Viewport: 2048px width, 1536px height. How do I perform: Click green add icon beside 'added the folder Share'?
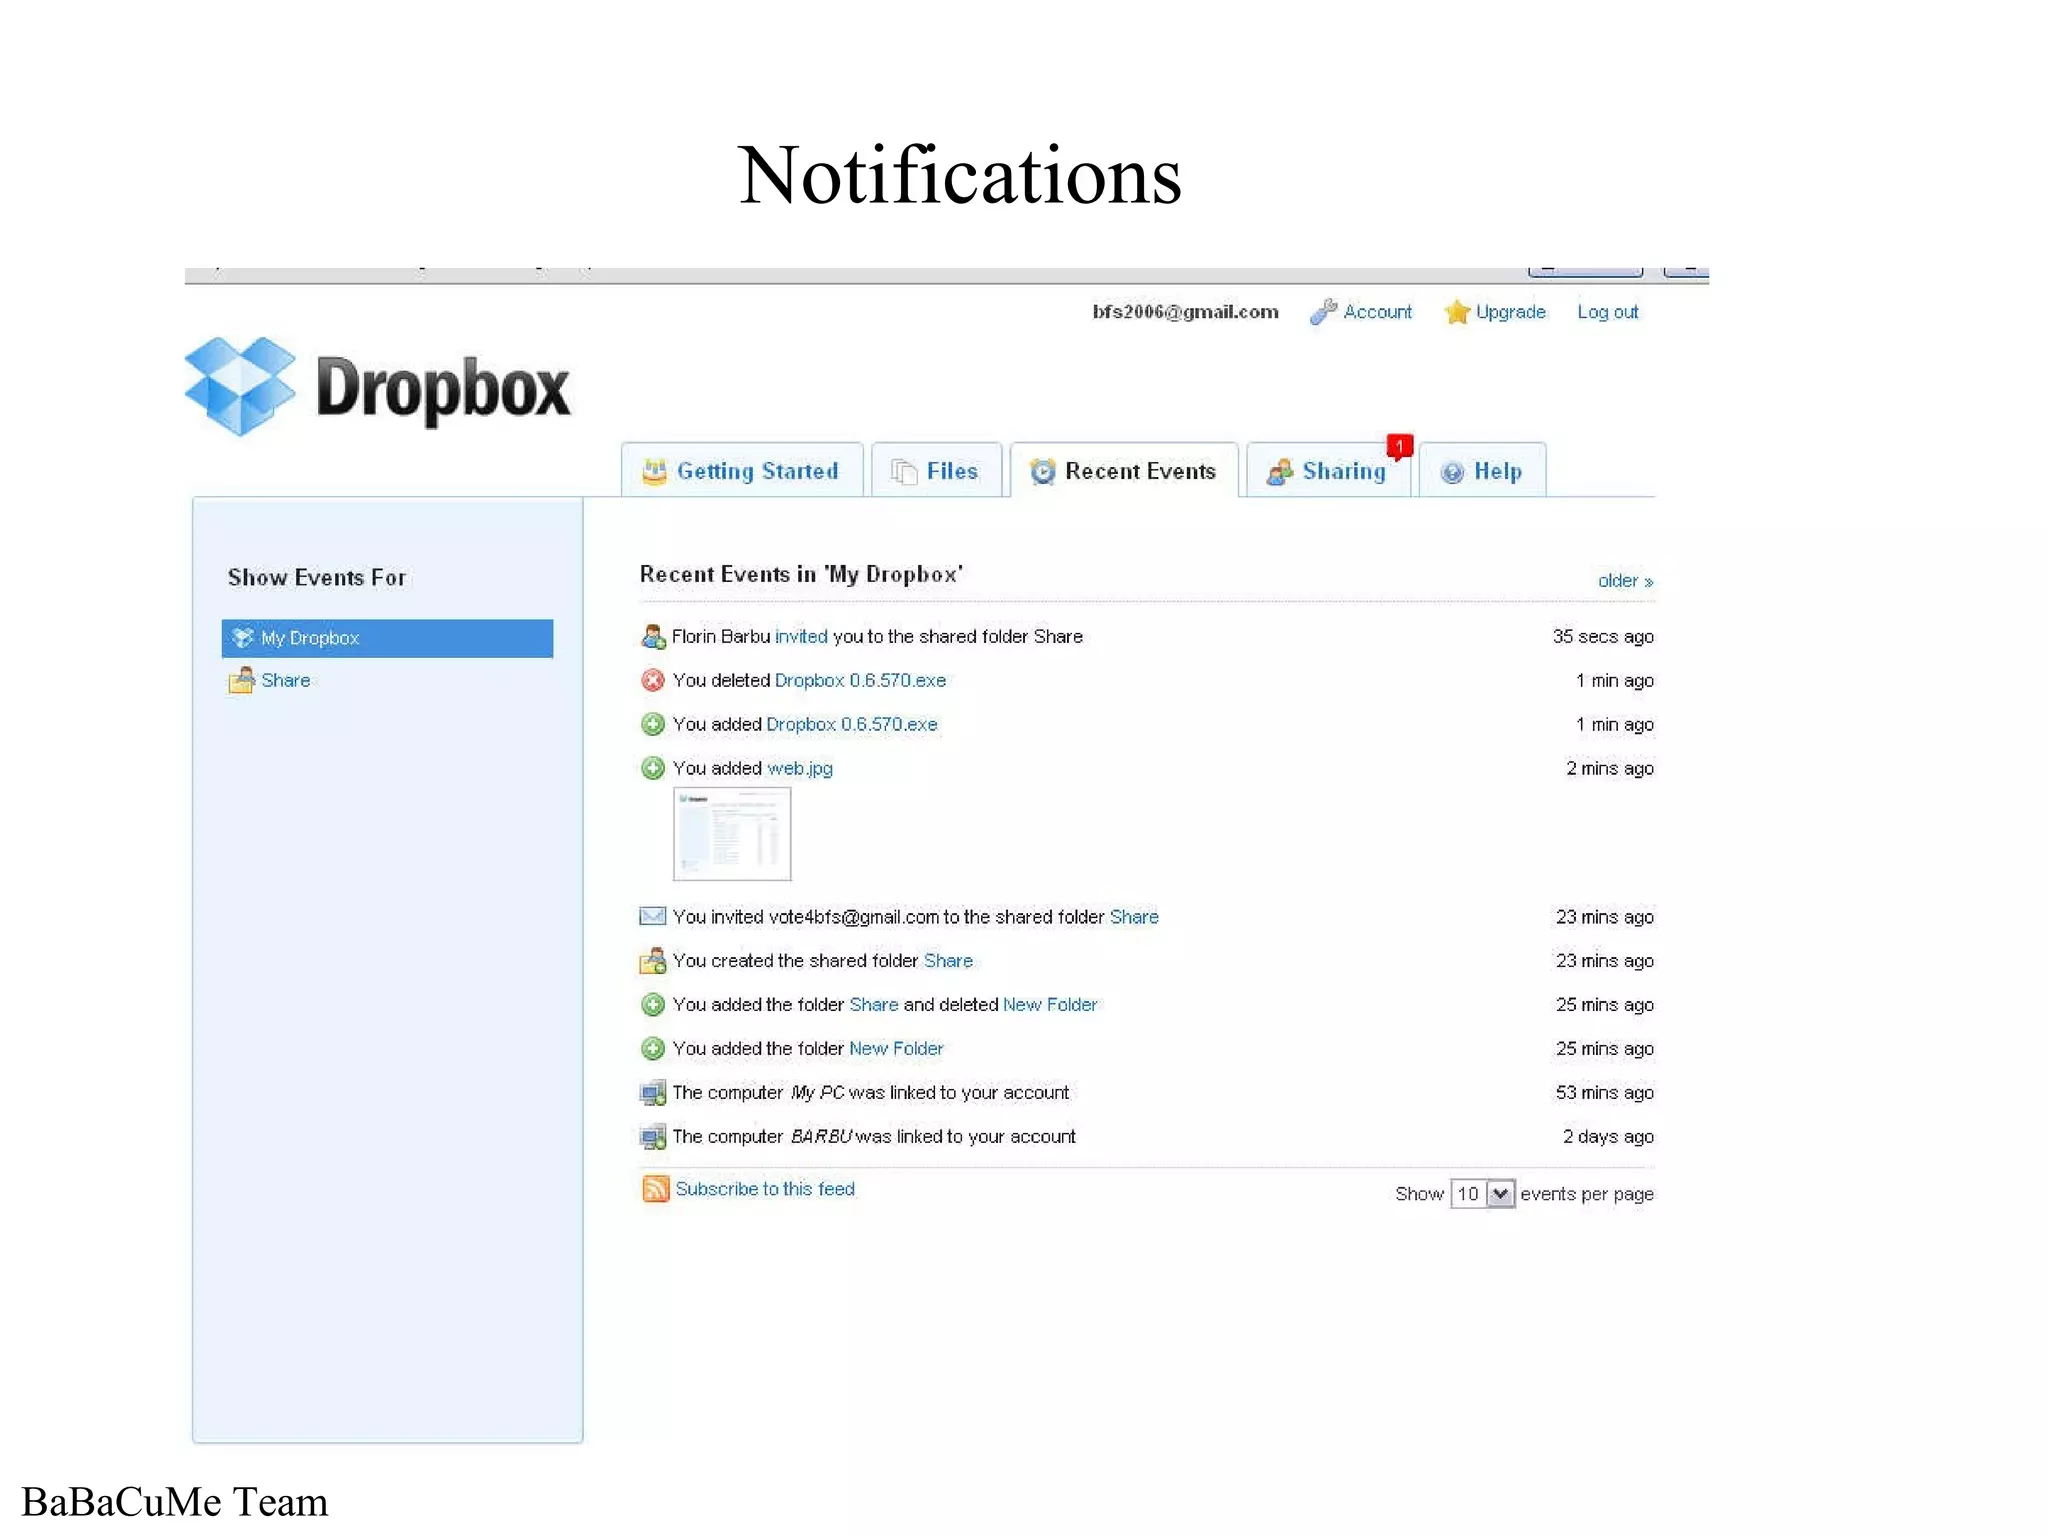(x=653, y=1004)
